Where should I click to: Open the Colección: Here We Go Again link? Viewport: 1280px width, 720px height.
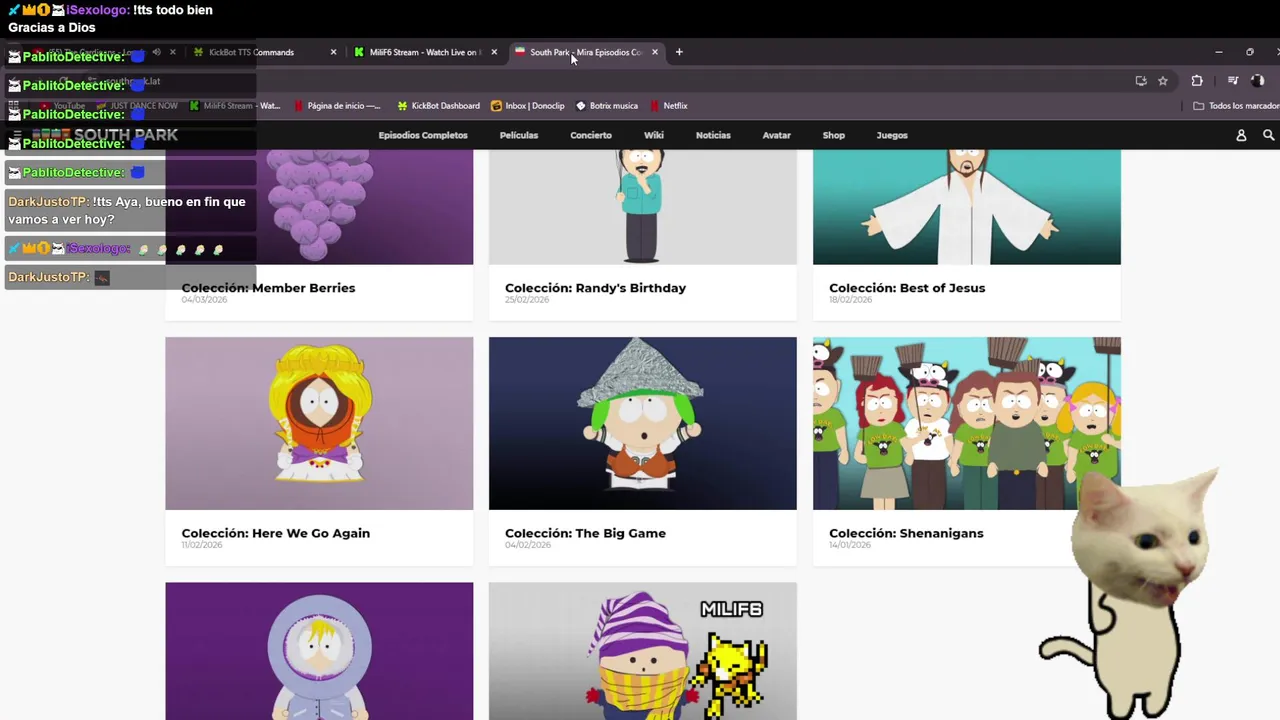[276, 533]
